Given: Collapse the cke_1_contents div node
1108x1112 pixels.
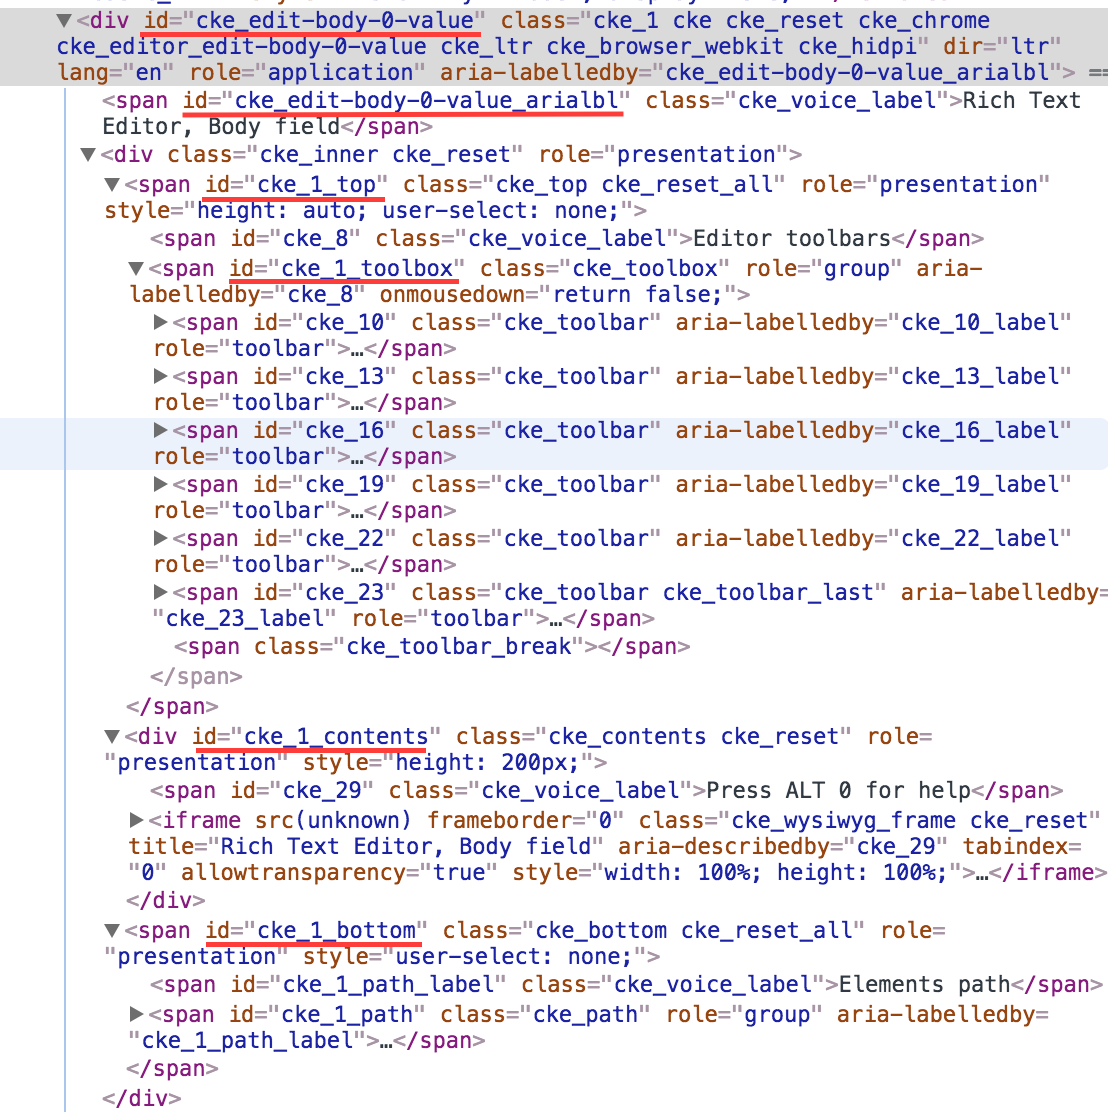Looking at the screenshot, I should click(112, 736).
